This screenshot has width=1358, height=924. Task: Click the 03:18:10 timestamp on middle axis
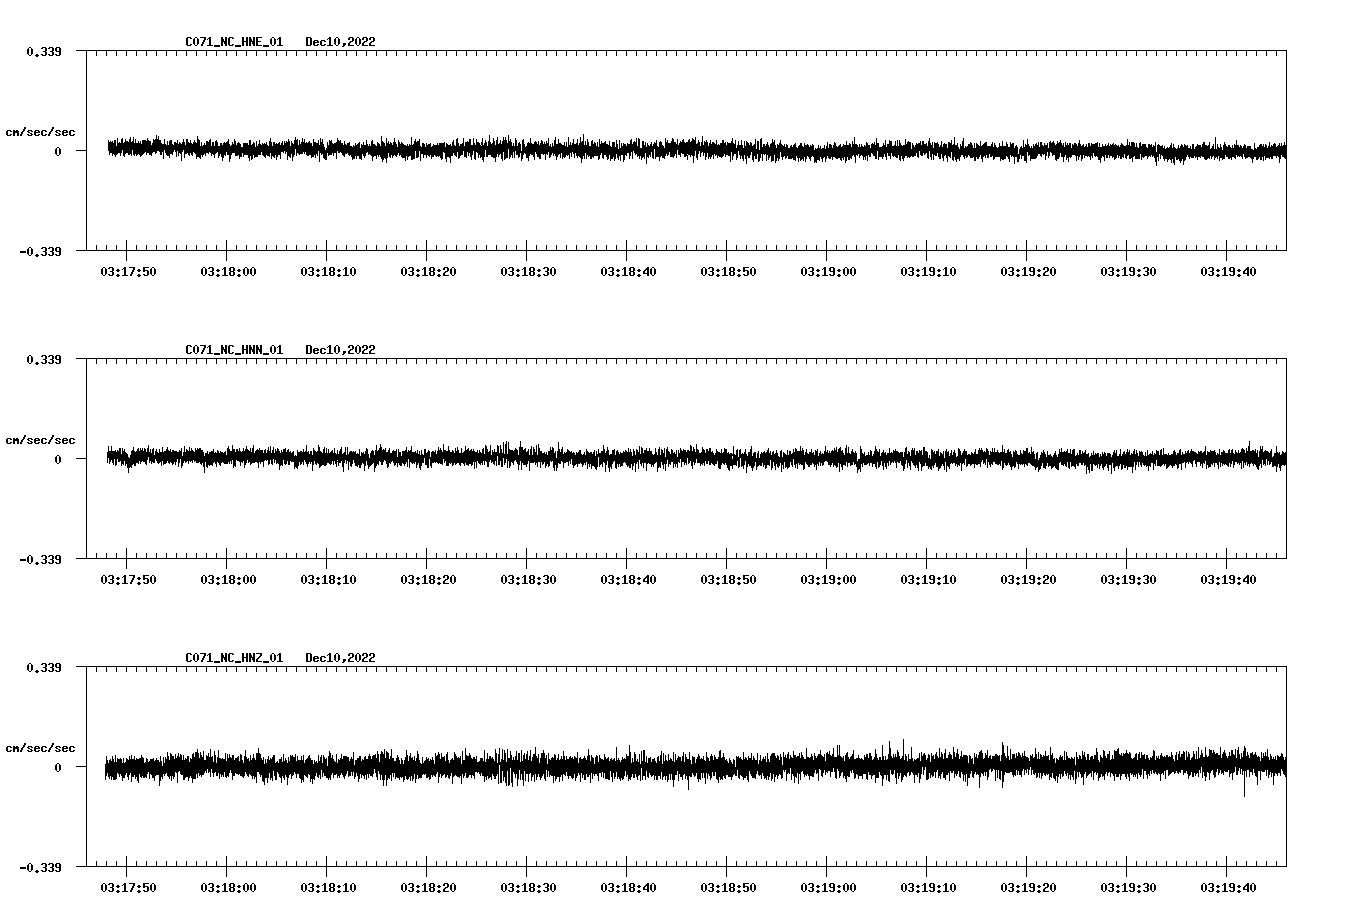pos(327,578)
